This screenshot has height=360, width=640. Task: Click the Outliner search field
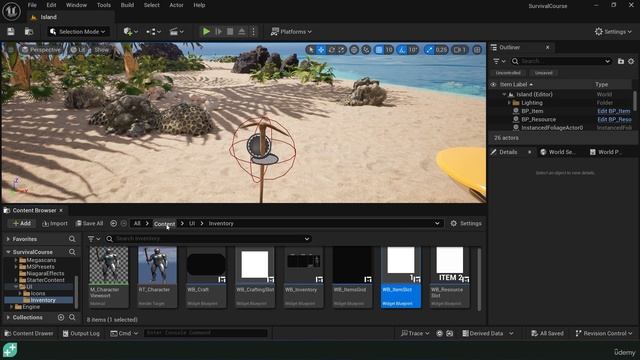pos(561,61)
